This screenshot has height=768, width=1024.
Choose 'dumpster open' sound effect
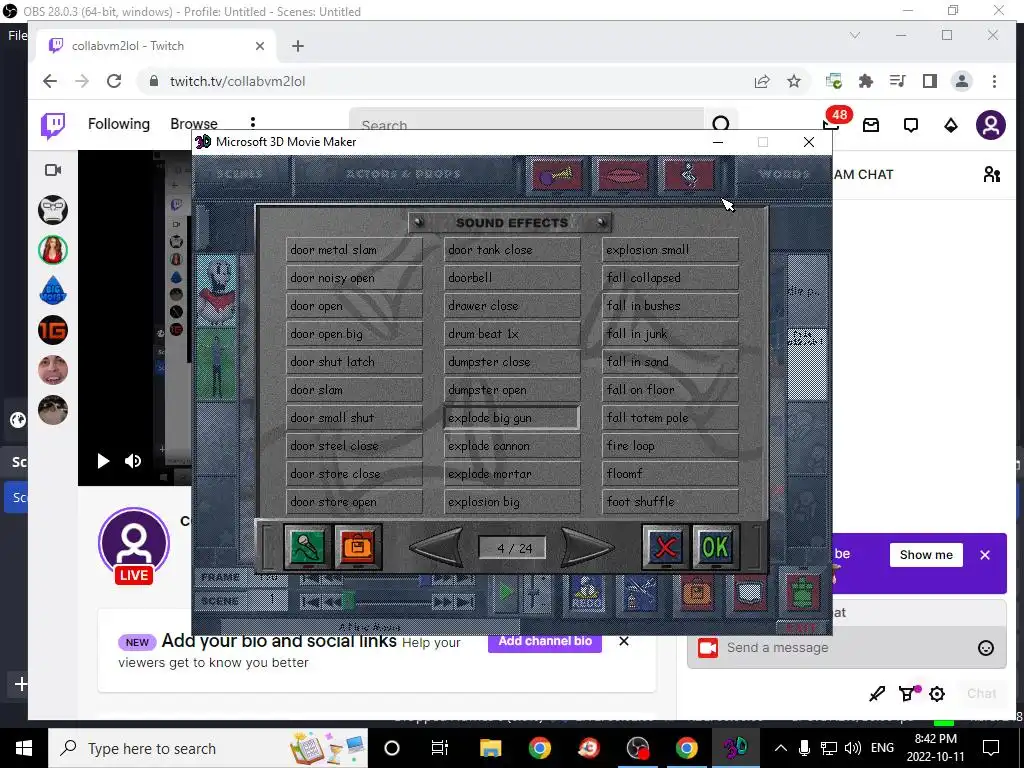(x=512, y=390)
